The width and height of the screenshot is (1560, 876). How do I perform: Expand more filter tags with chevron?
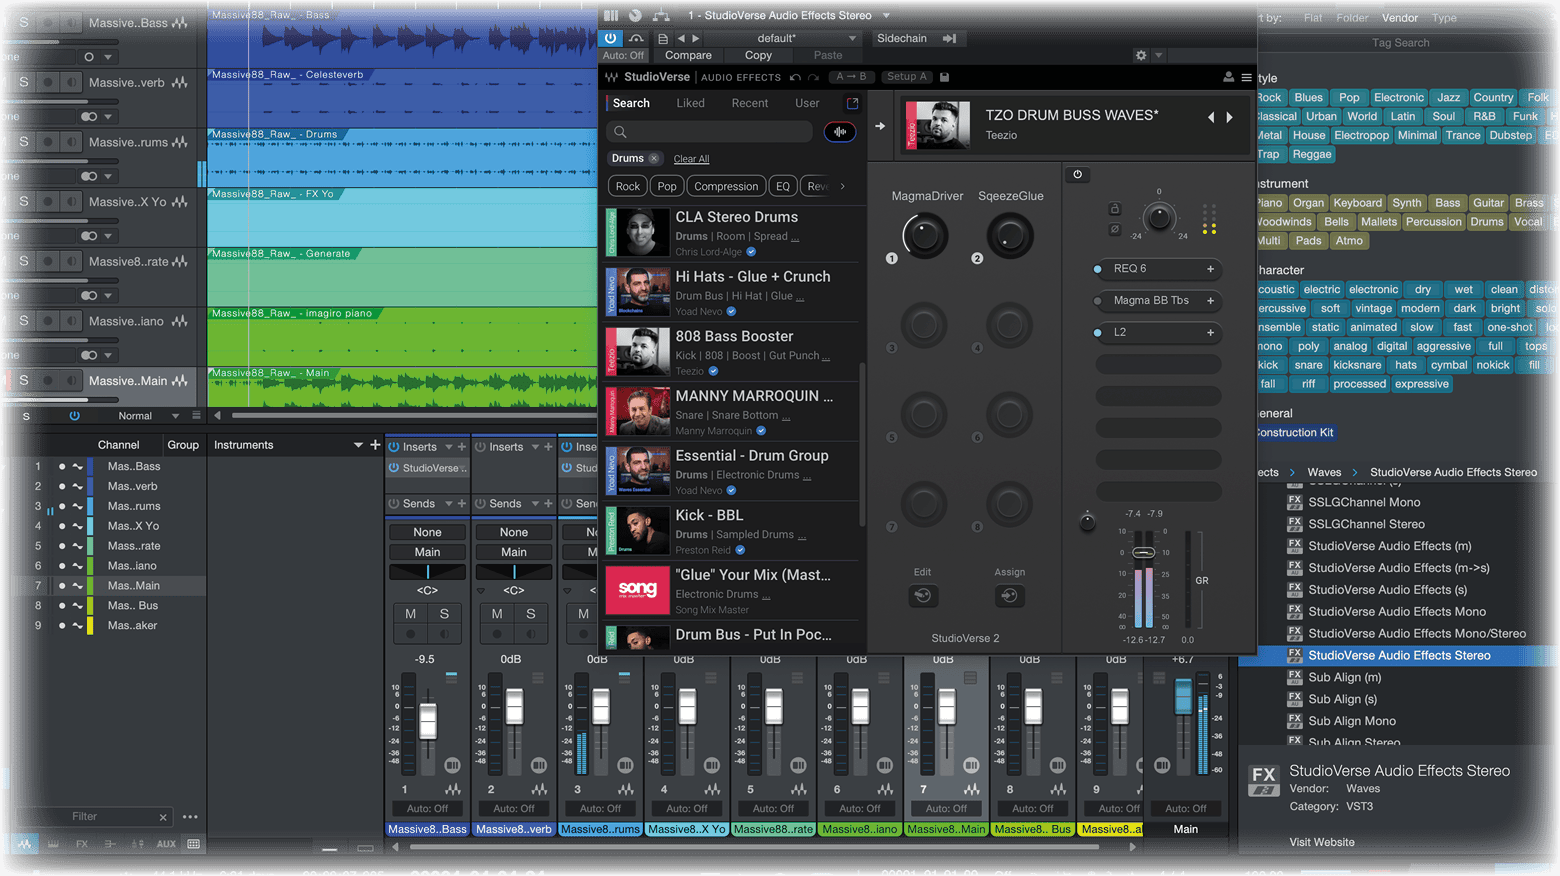click(843, 186)
